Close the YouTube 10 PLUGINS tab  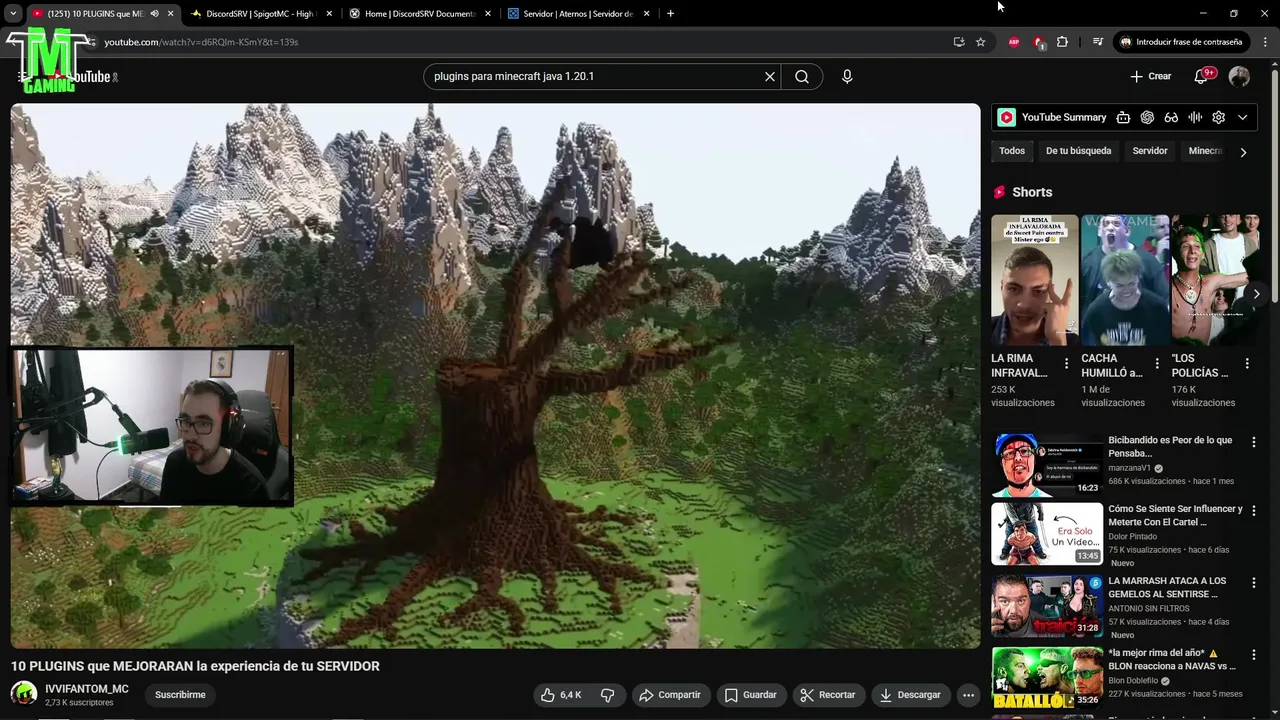coord(170,14)
